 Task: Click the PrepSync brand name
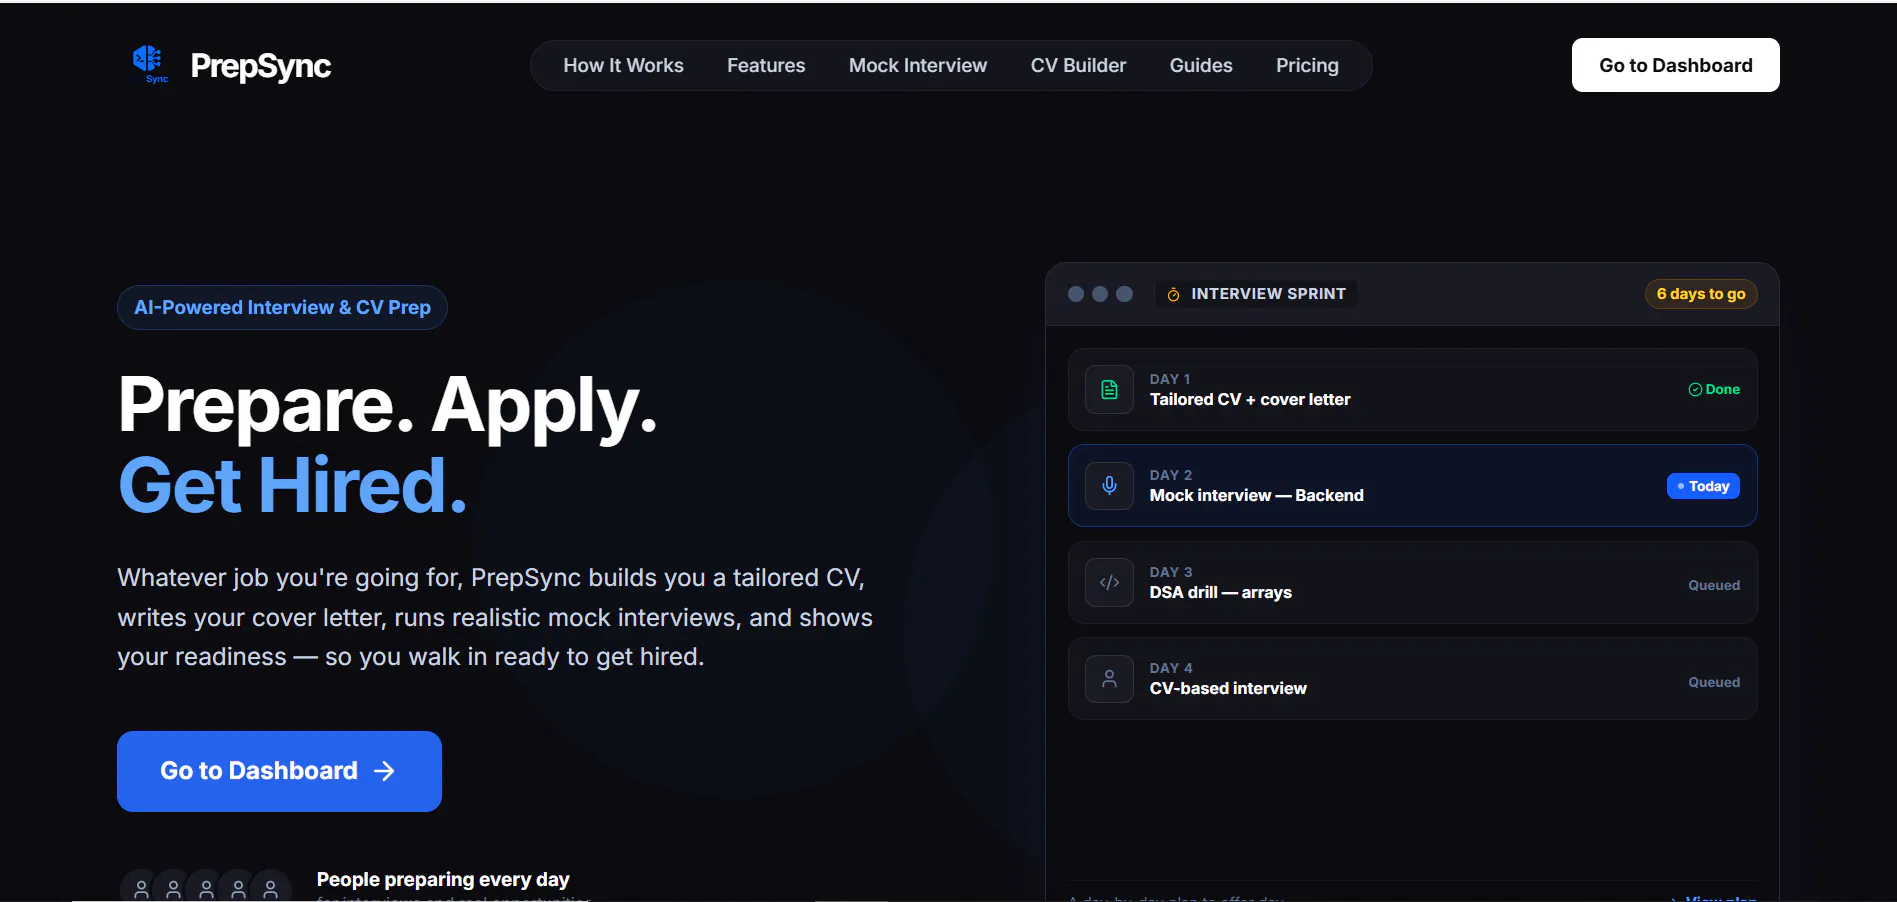click(260, 66)
